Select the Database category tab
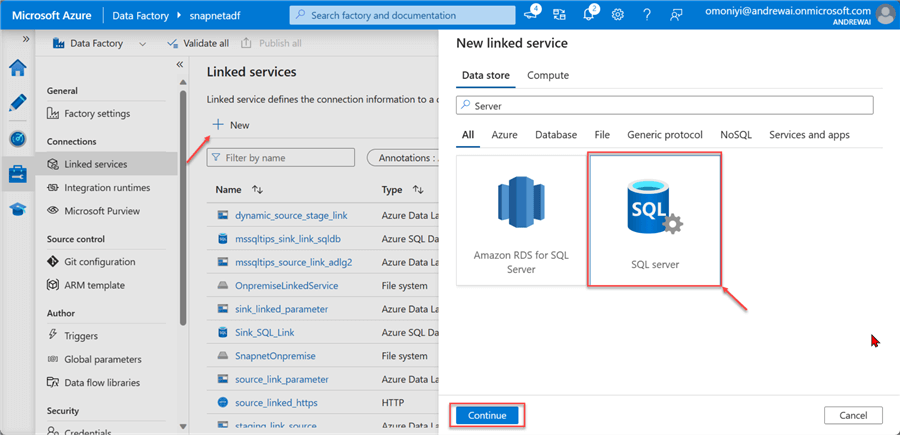This screenshot has height=435, width=900. pyautogui.click(x=556, y=135)
